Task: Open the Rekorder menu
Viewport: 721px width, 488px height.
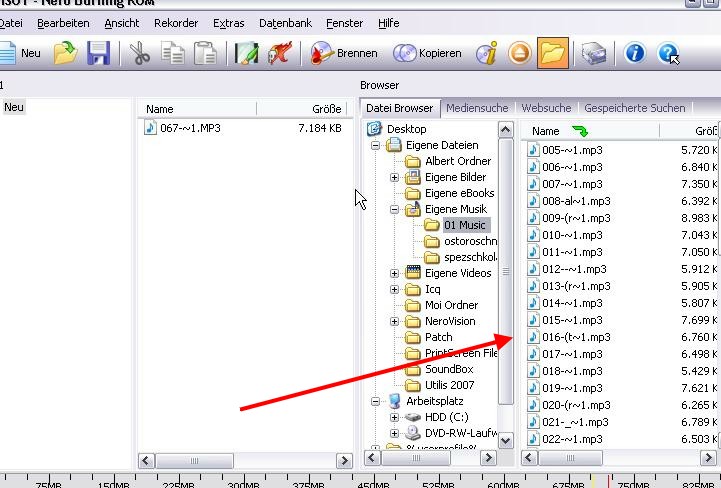Action: (x=176, y=23)
